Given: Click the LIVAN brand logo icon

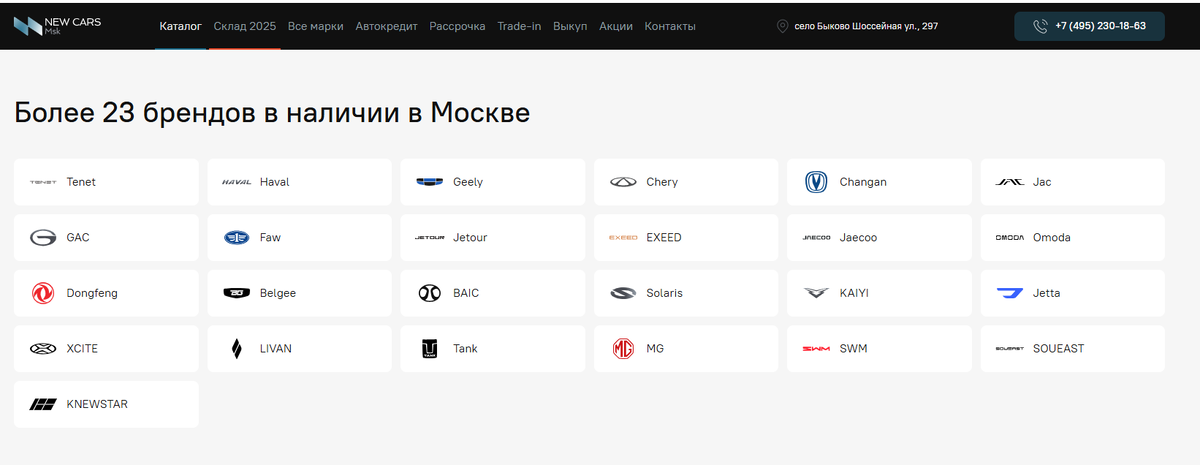Looking at the screenshot, I should [x=236, y=349].
